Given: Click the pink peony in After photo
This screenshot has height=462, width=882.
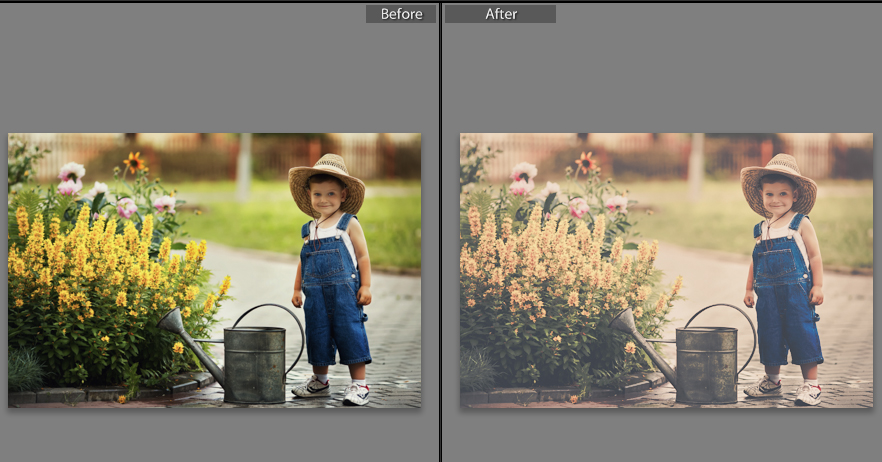Looking at the screenshot, I should (523, 173).
